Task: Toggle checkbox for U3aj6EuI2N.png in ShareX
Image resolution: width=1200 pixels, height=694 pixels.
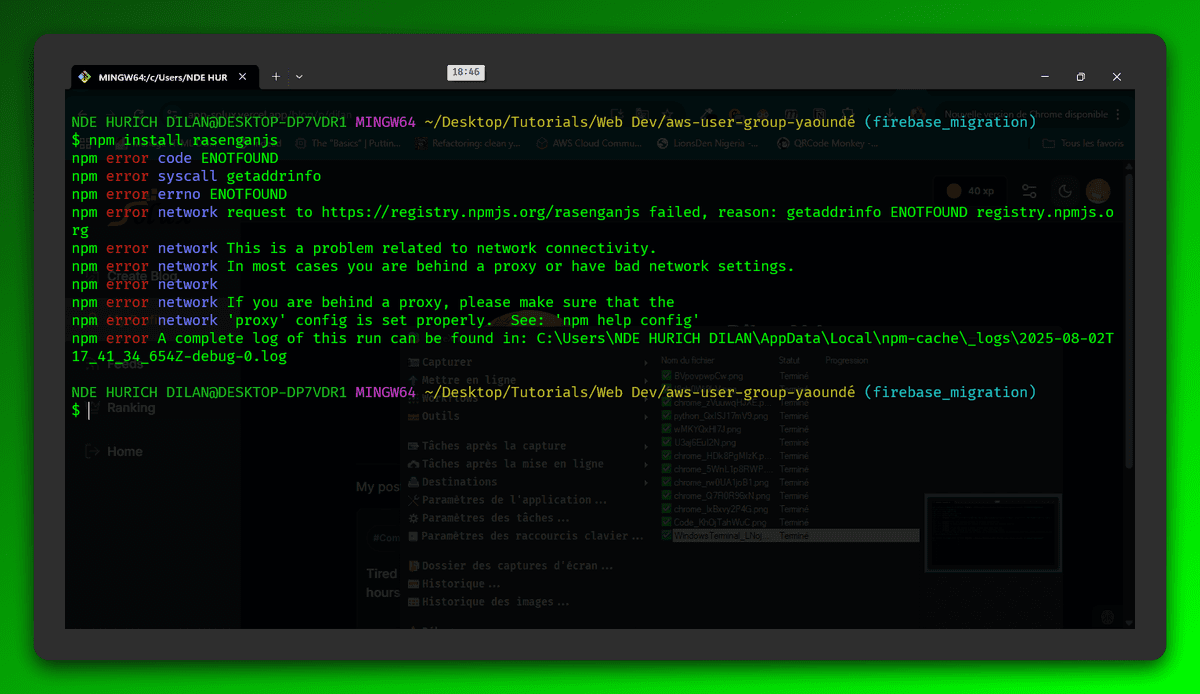Action: click(x=667, y=442)
